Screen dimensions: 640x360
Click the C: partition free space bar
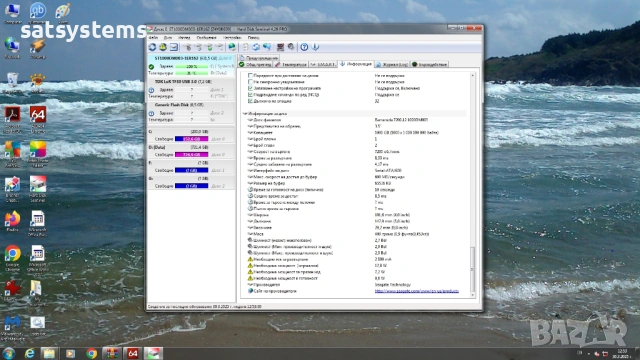pos(191,139)
